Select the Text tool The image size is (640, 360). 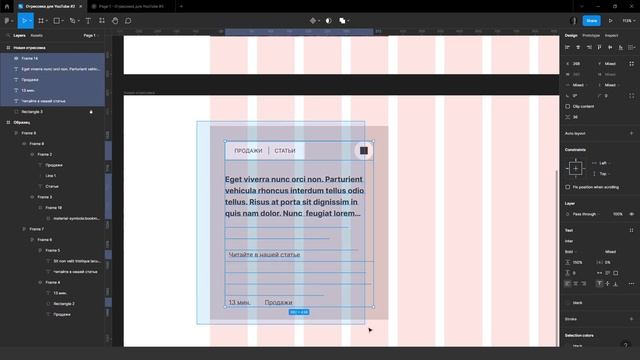point(88,21)
